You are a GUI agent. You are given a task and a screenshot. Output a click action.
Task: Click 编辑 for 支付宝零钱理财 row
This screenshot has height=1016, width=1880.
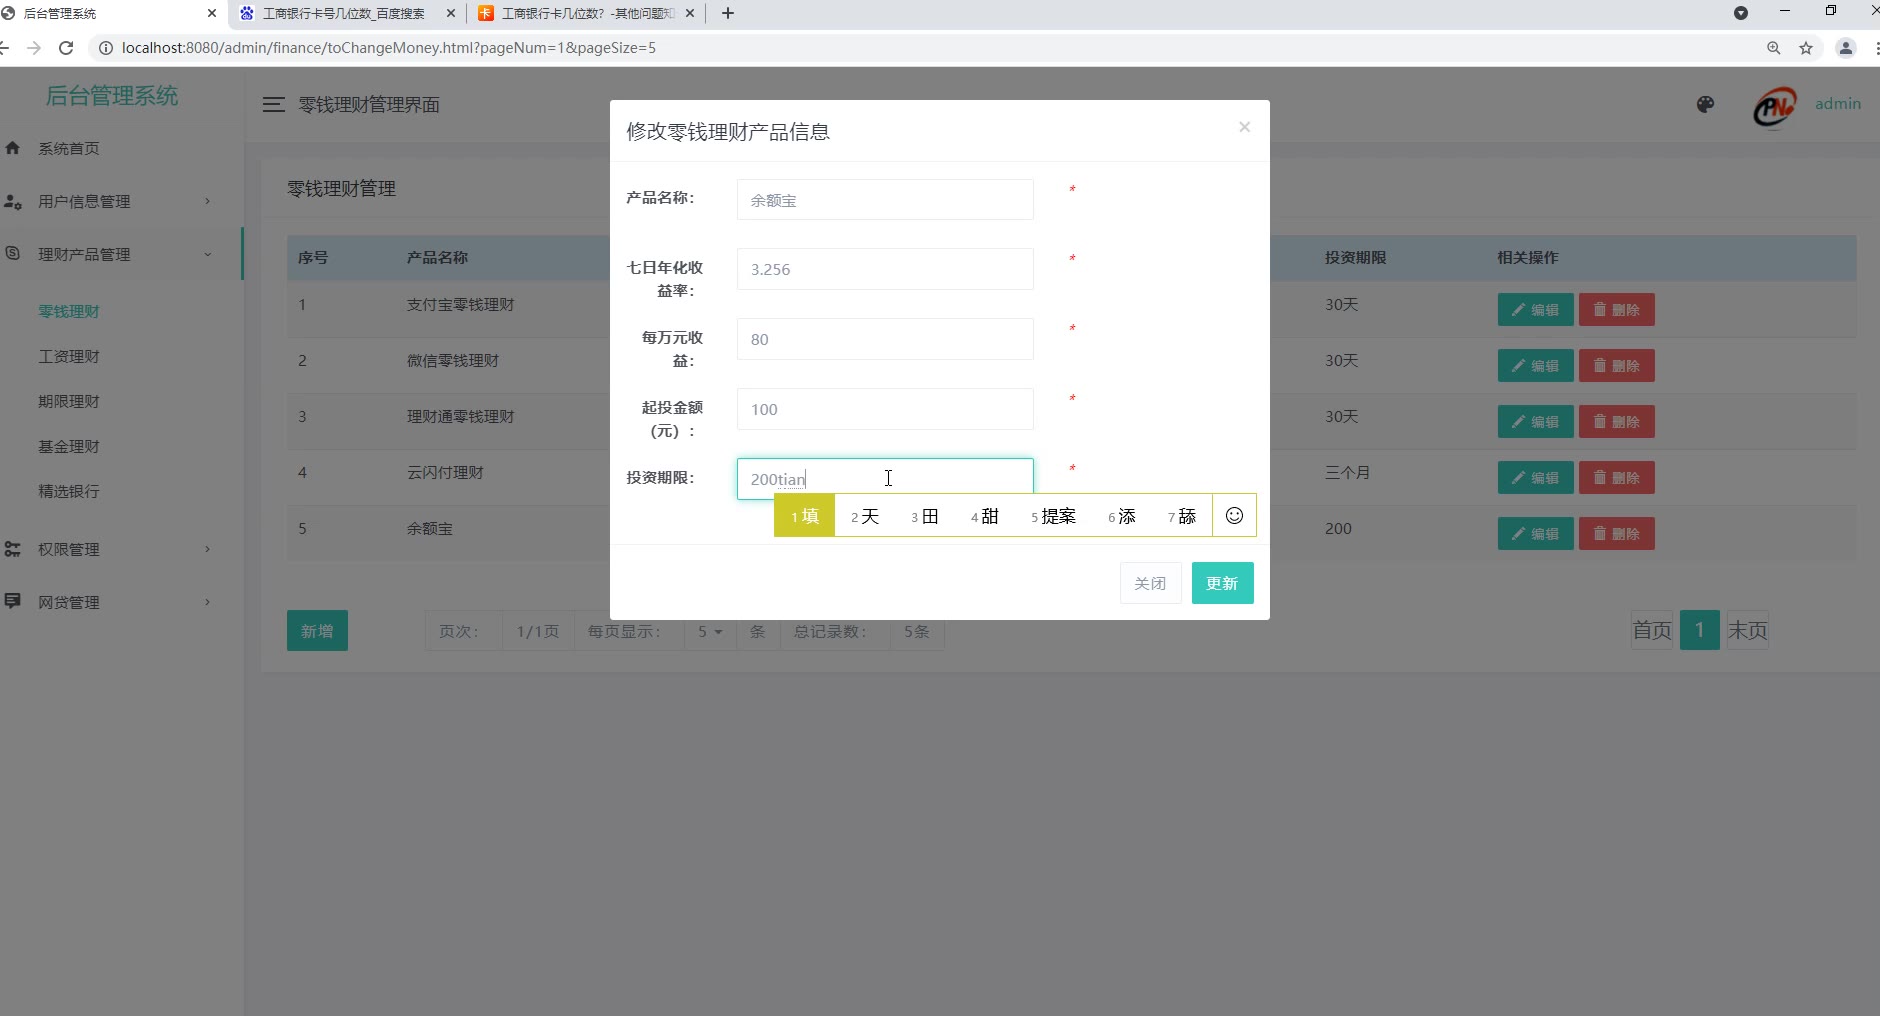(x=1535, y=310)
